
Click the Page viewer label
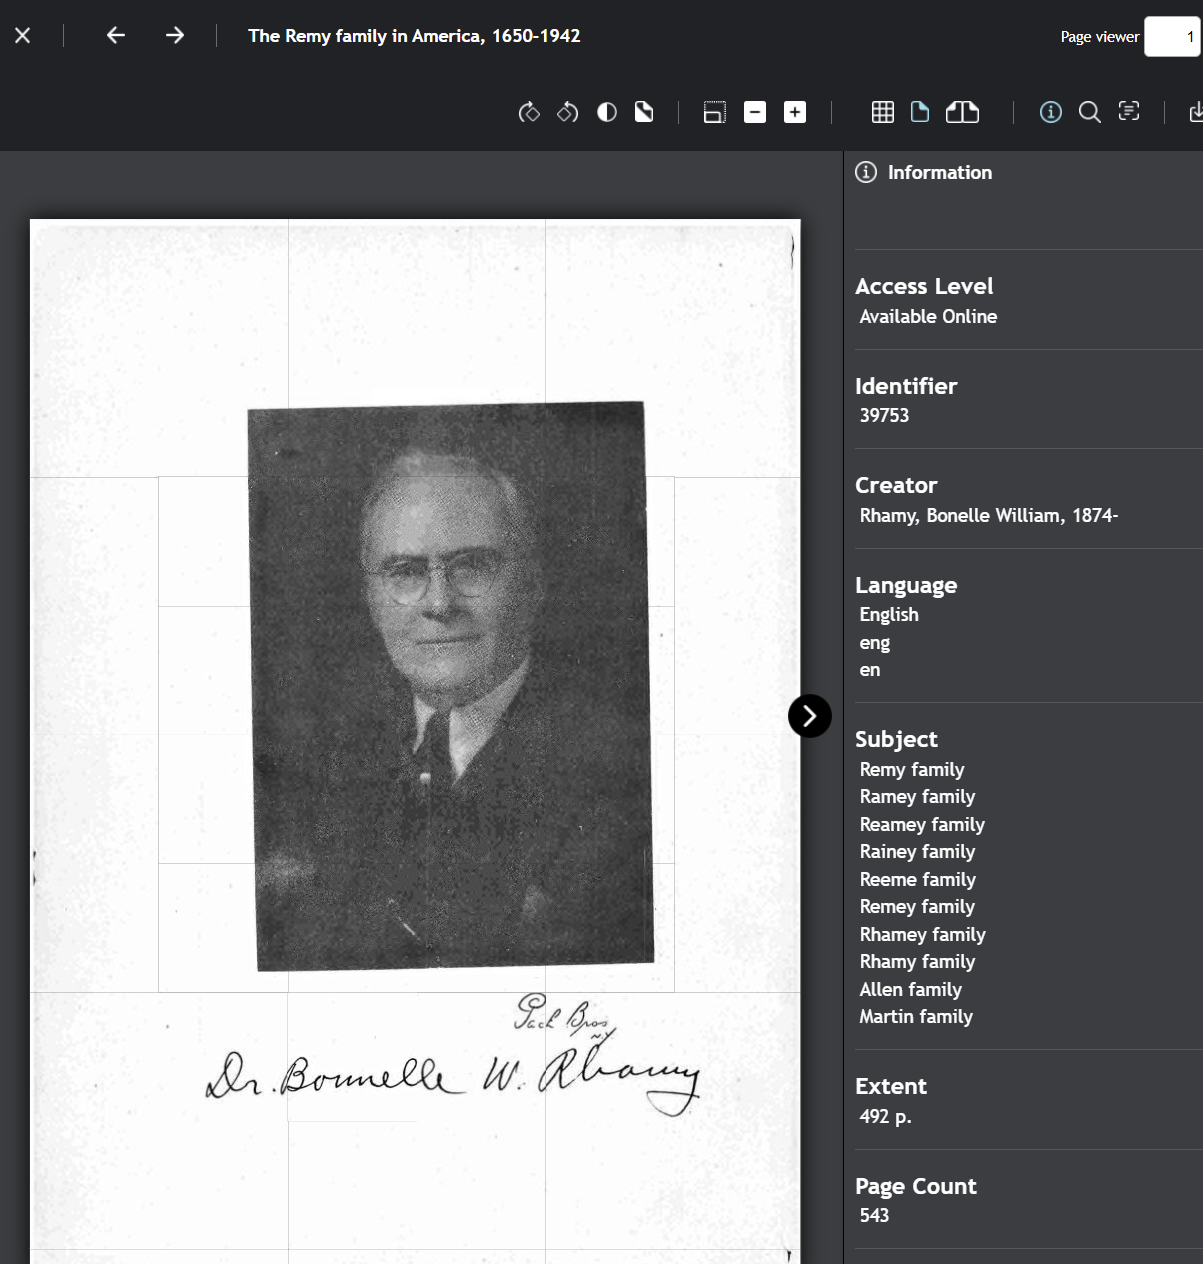tap(1100, 37)
